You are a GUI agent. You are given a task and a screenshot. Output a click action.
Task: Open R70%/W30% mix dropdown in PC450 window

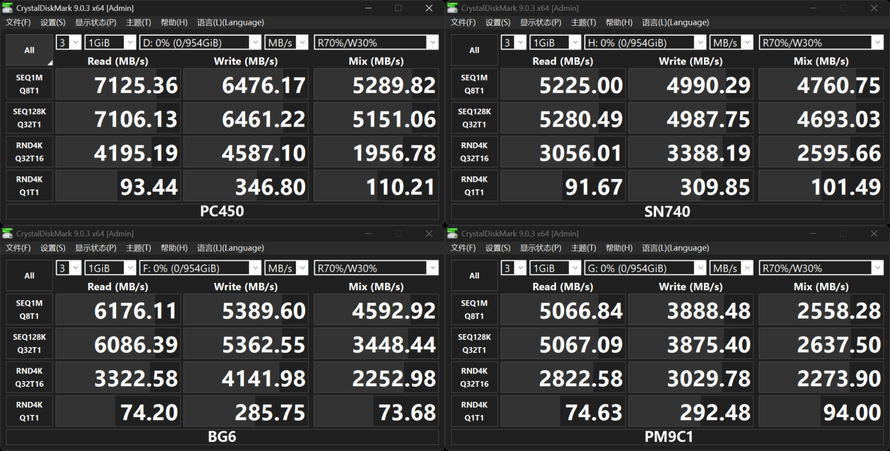click(376, 43)
